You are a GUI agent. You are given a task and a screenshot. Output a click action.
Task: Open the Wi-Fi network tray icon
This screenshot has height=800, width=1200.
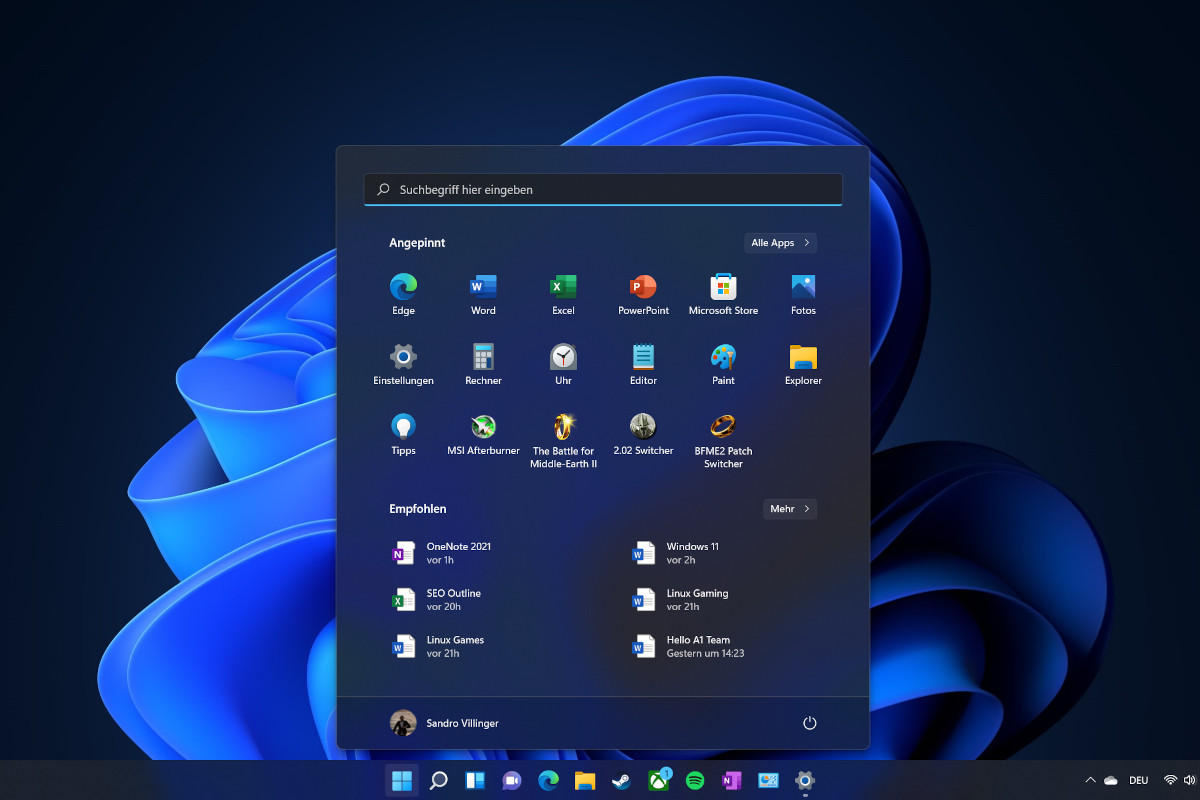1170,780
